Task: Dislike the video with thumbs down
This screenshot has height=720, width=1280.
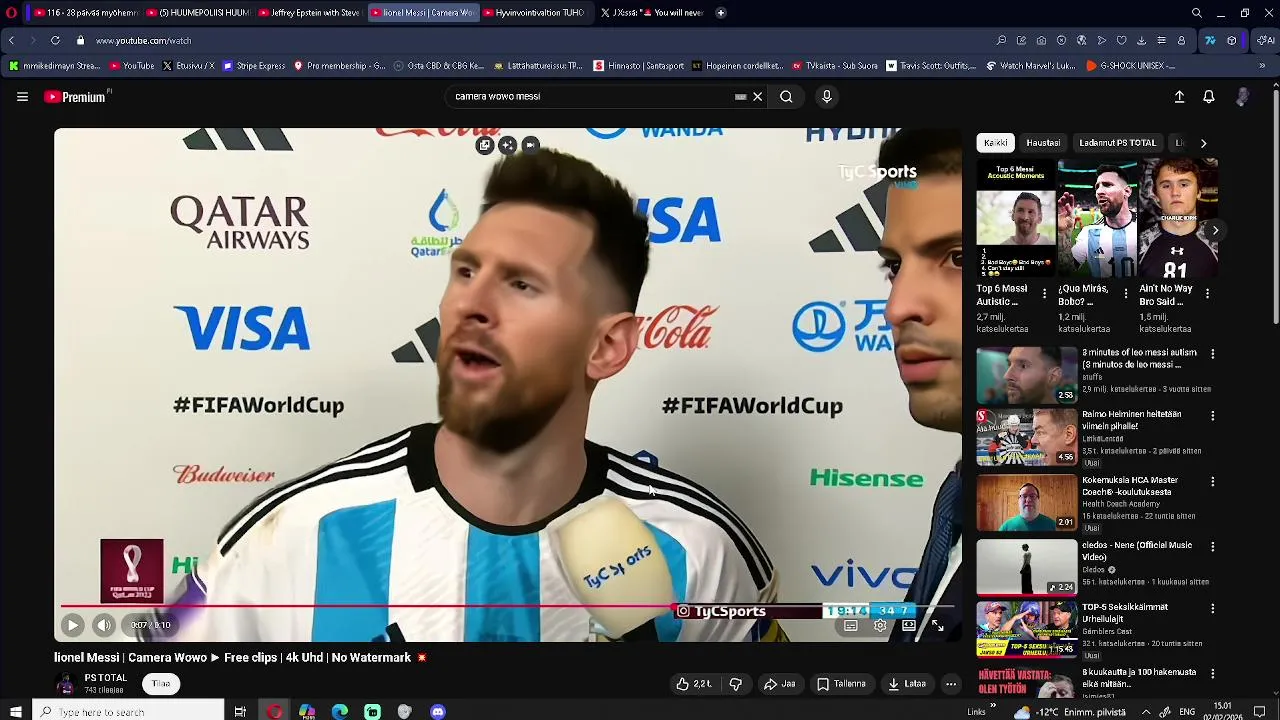Action: (736, 684)
